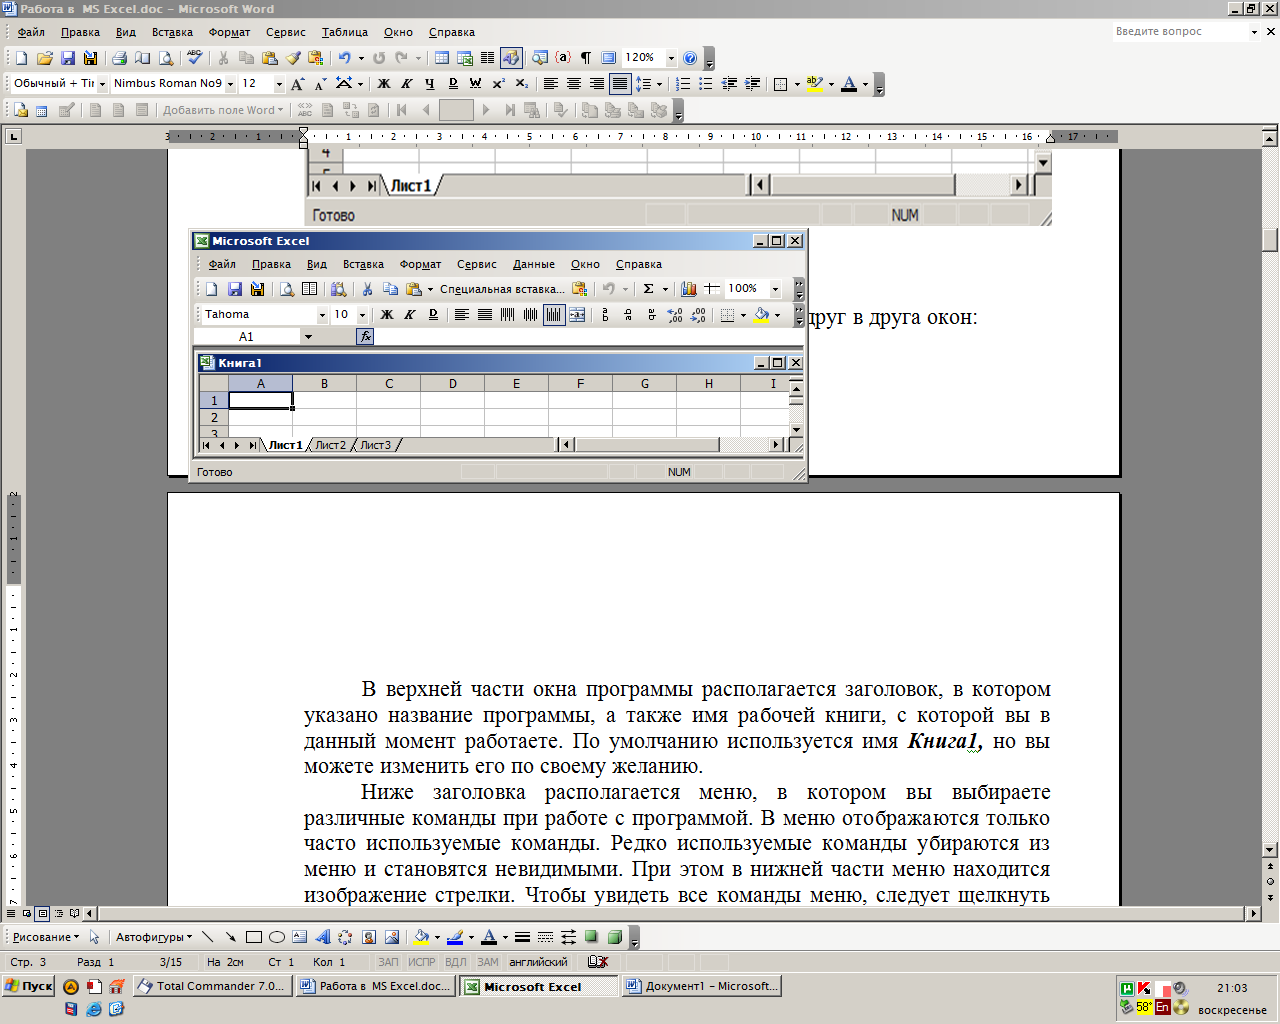Select column D header in Книга1
Viewport: 1280px width, 1024px height.
(453, 383)
